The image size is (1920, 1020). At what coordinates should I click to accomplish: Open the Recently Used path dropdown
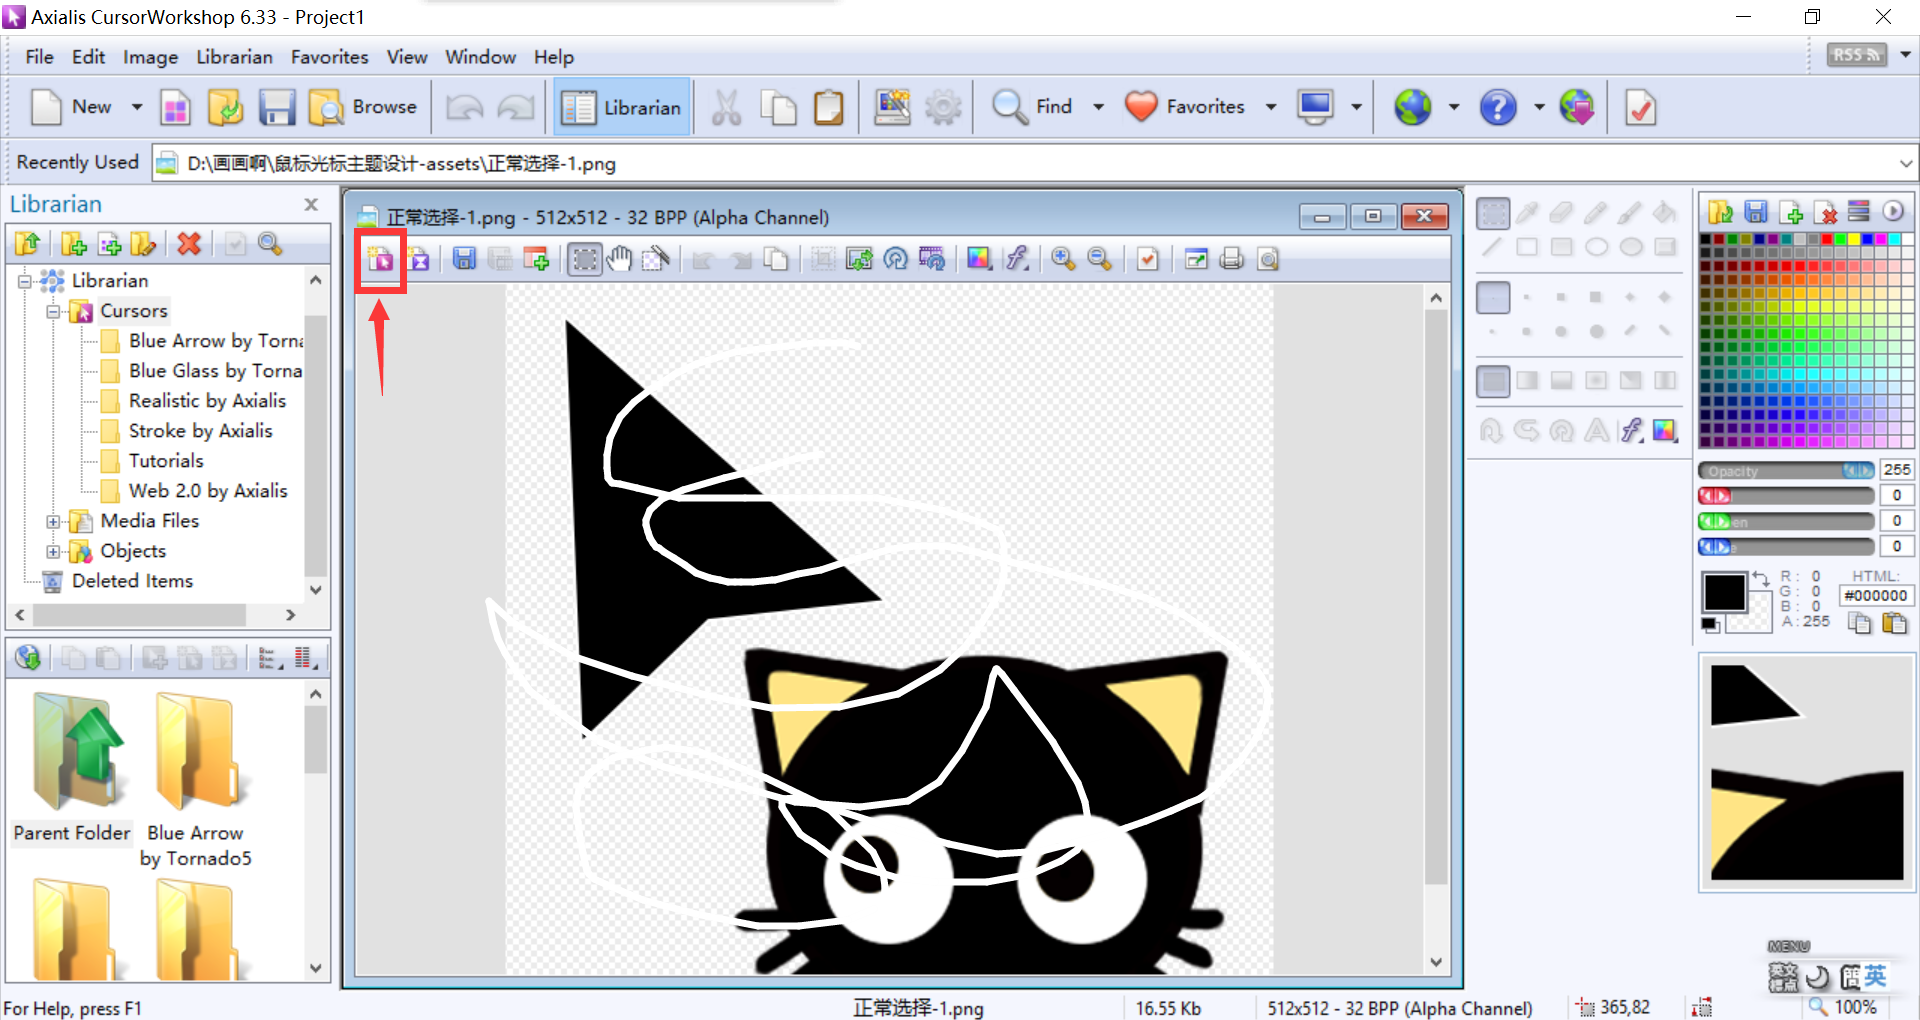pos(1906,163)
